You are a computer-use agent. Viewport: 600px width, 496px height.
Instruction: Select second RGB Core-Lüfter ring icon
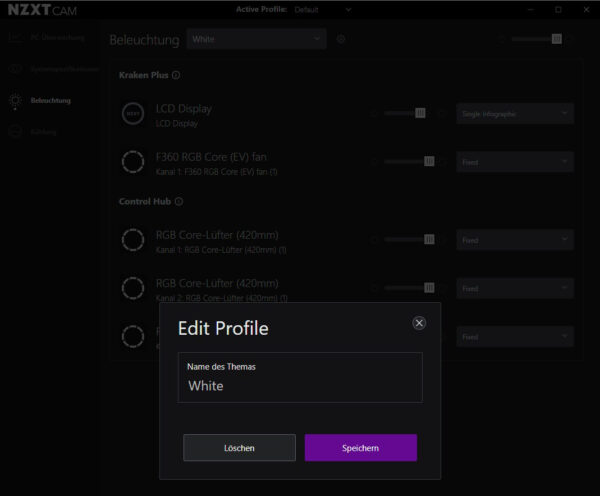pos(133,288)
